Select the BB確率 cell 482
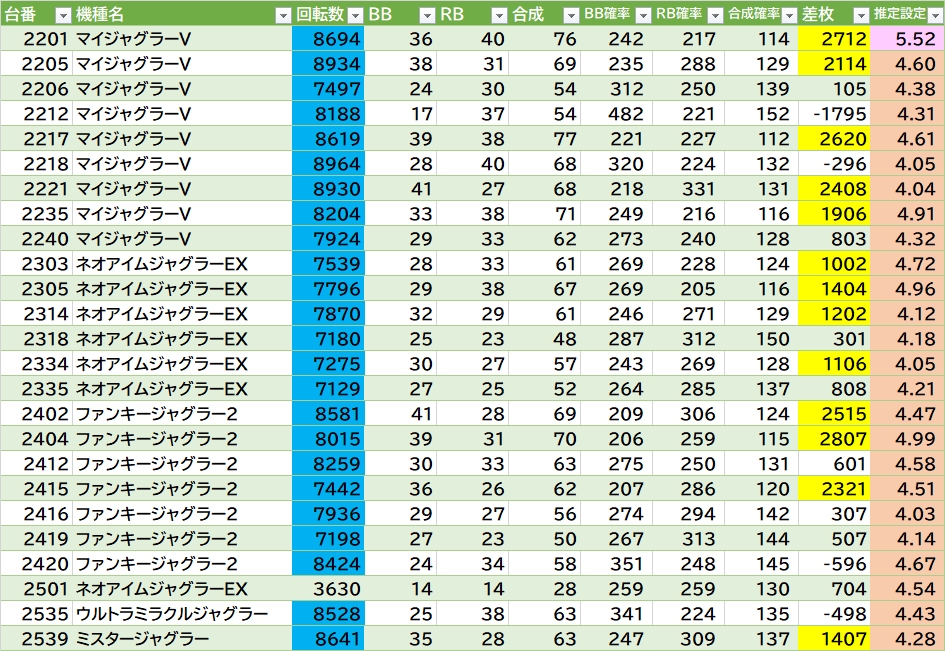Viewport: 945px width, 651px height. tap(617, 113)
